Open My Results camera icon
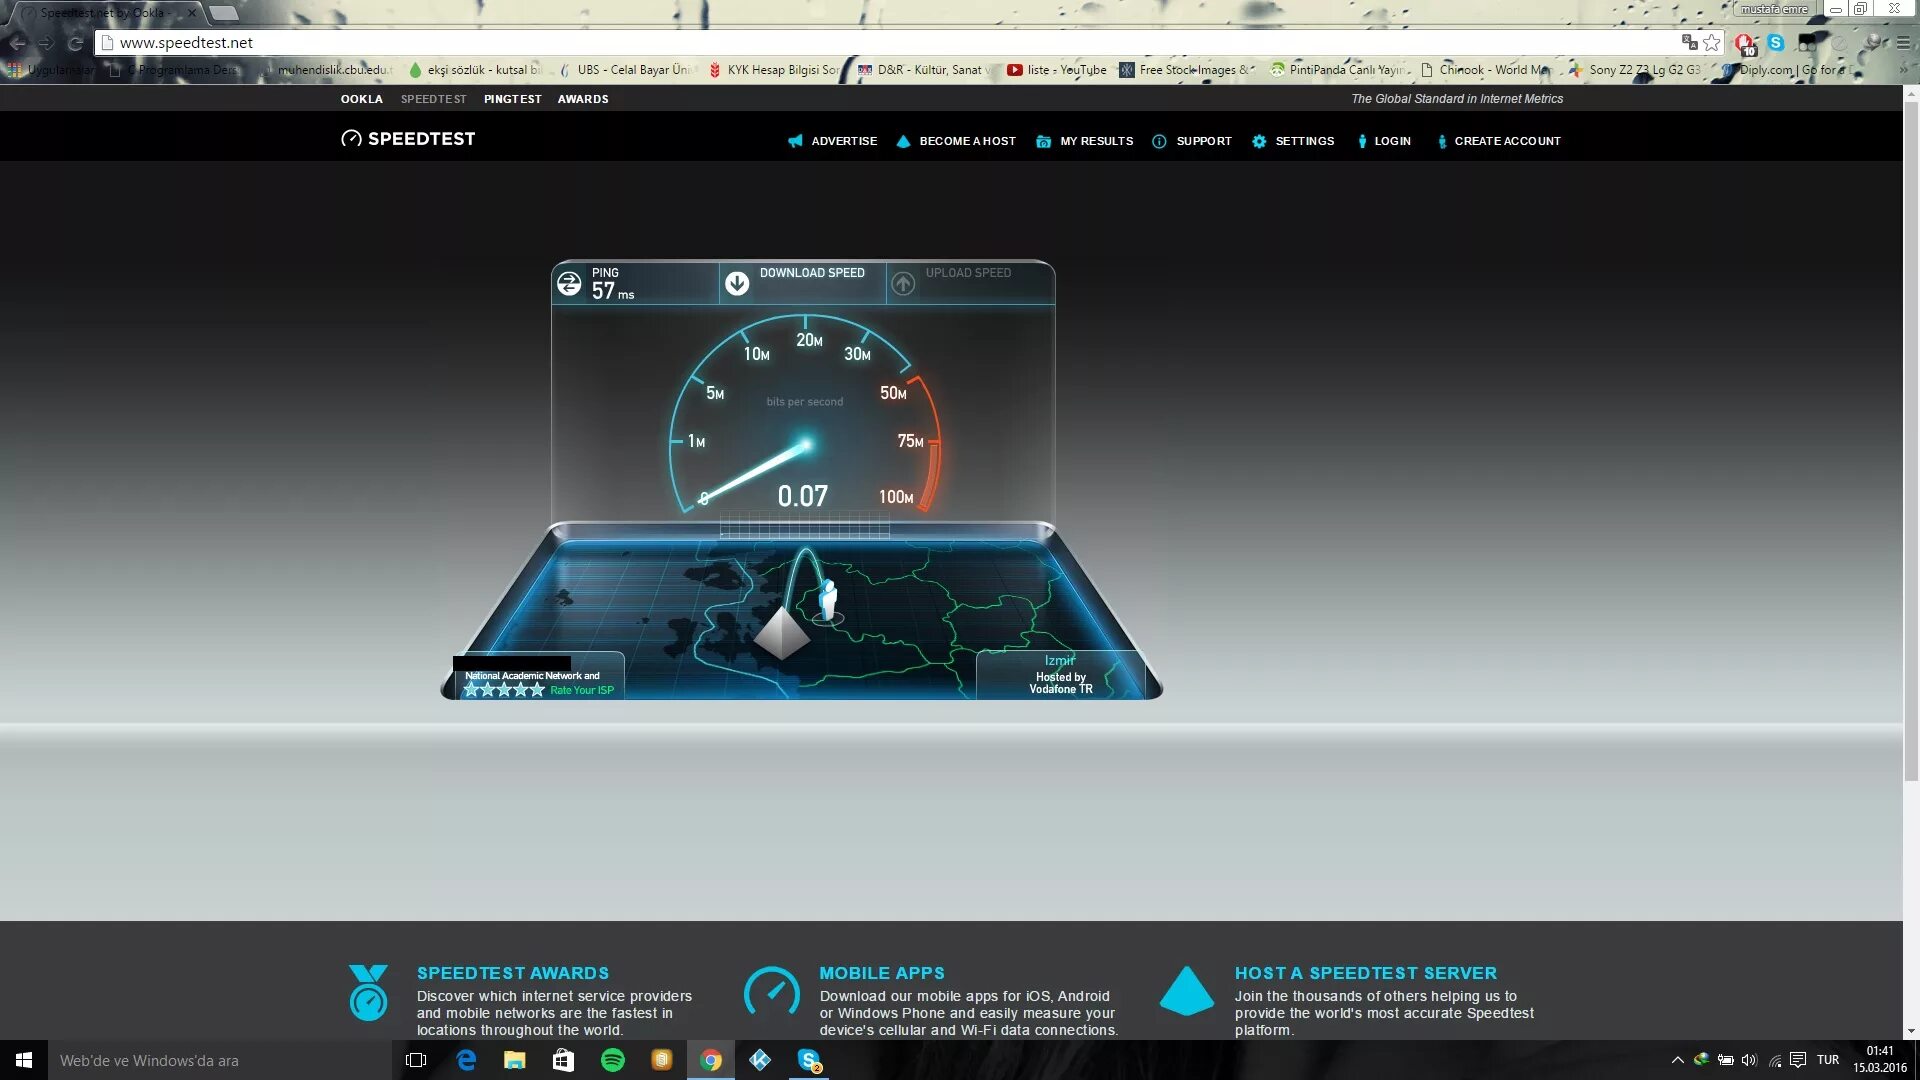1920x1080 pixels. point(1043,141)
